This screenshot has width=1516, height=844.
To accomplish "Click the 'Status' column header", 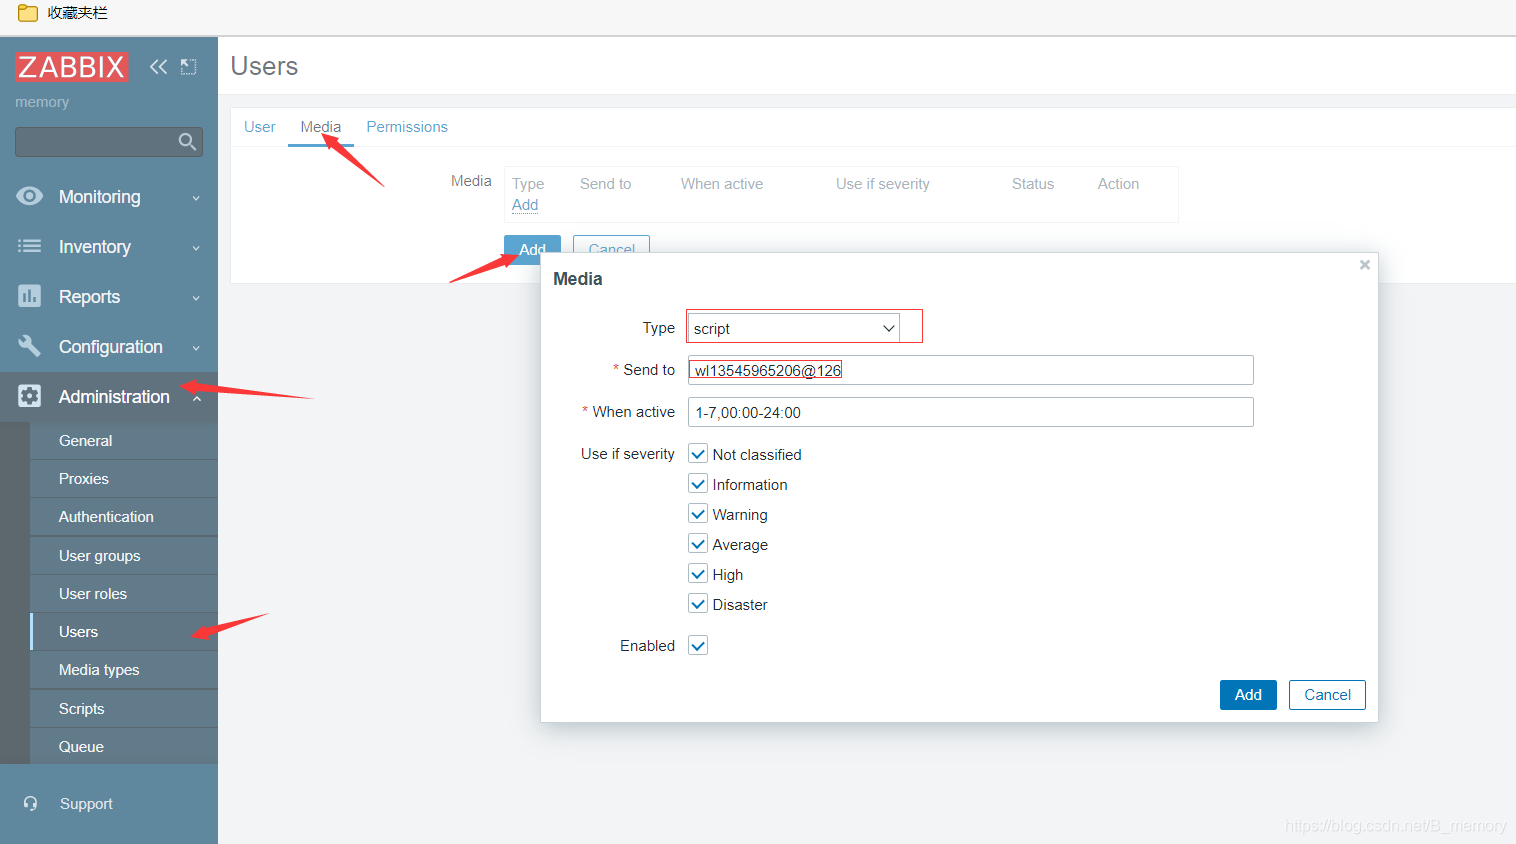I will pos(1033,184).
